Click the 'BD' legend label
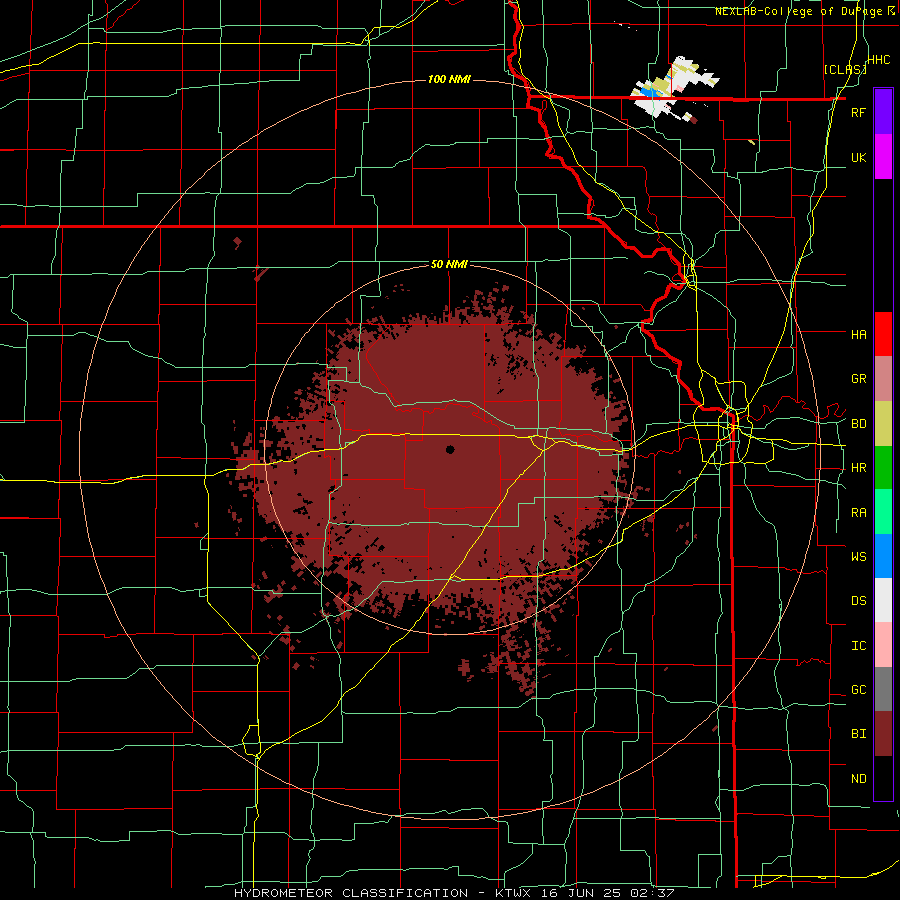 point(858,424)
